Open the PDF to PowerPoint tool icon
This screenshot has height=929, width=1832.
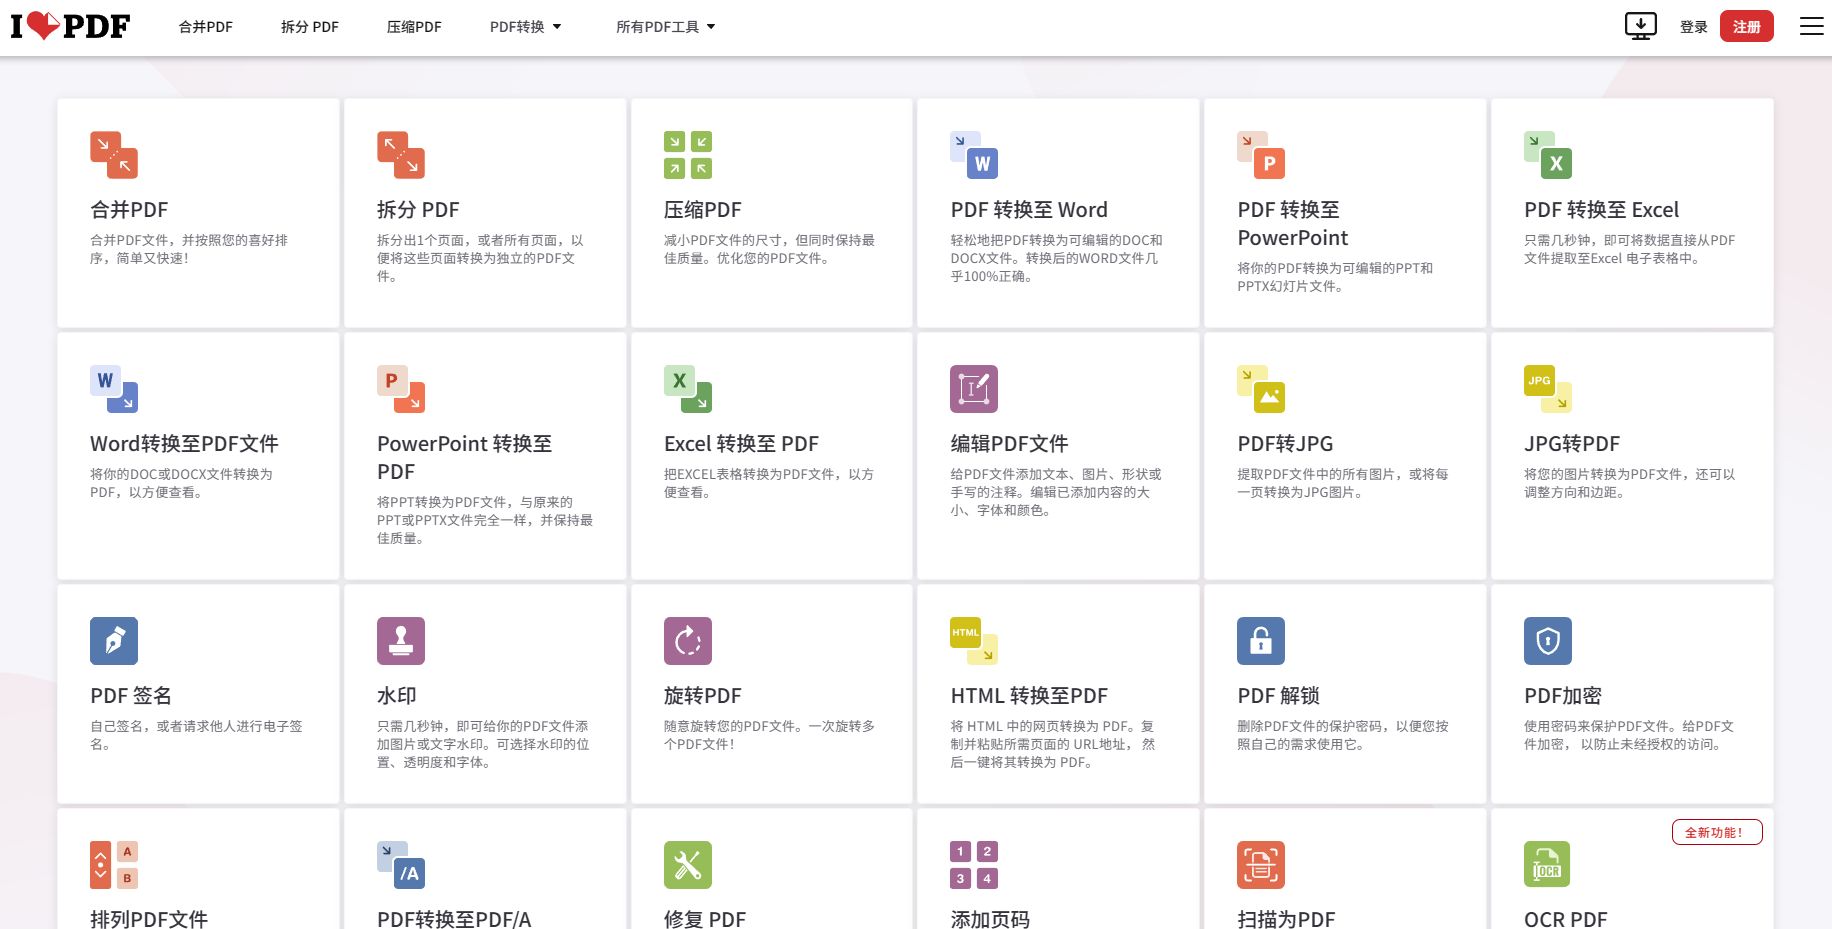[1261, 155]
